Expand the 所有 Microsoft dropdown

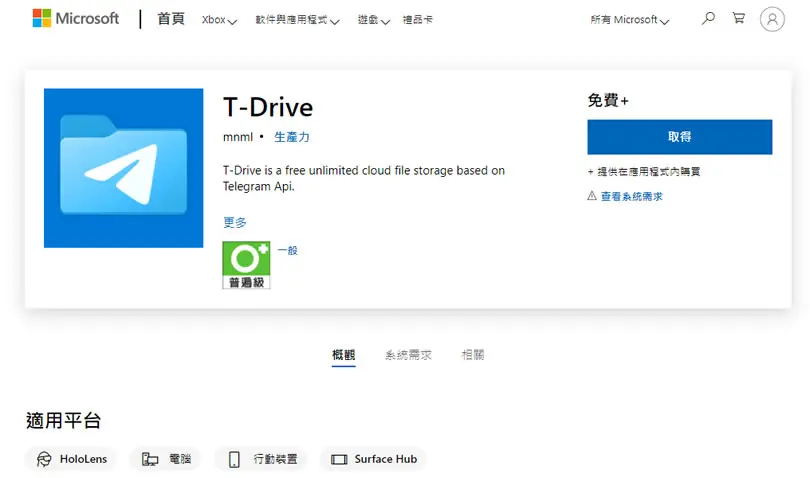[x=630, y=20]
